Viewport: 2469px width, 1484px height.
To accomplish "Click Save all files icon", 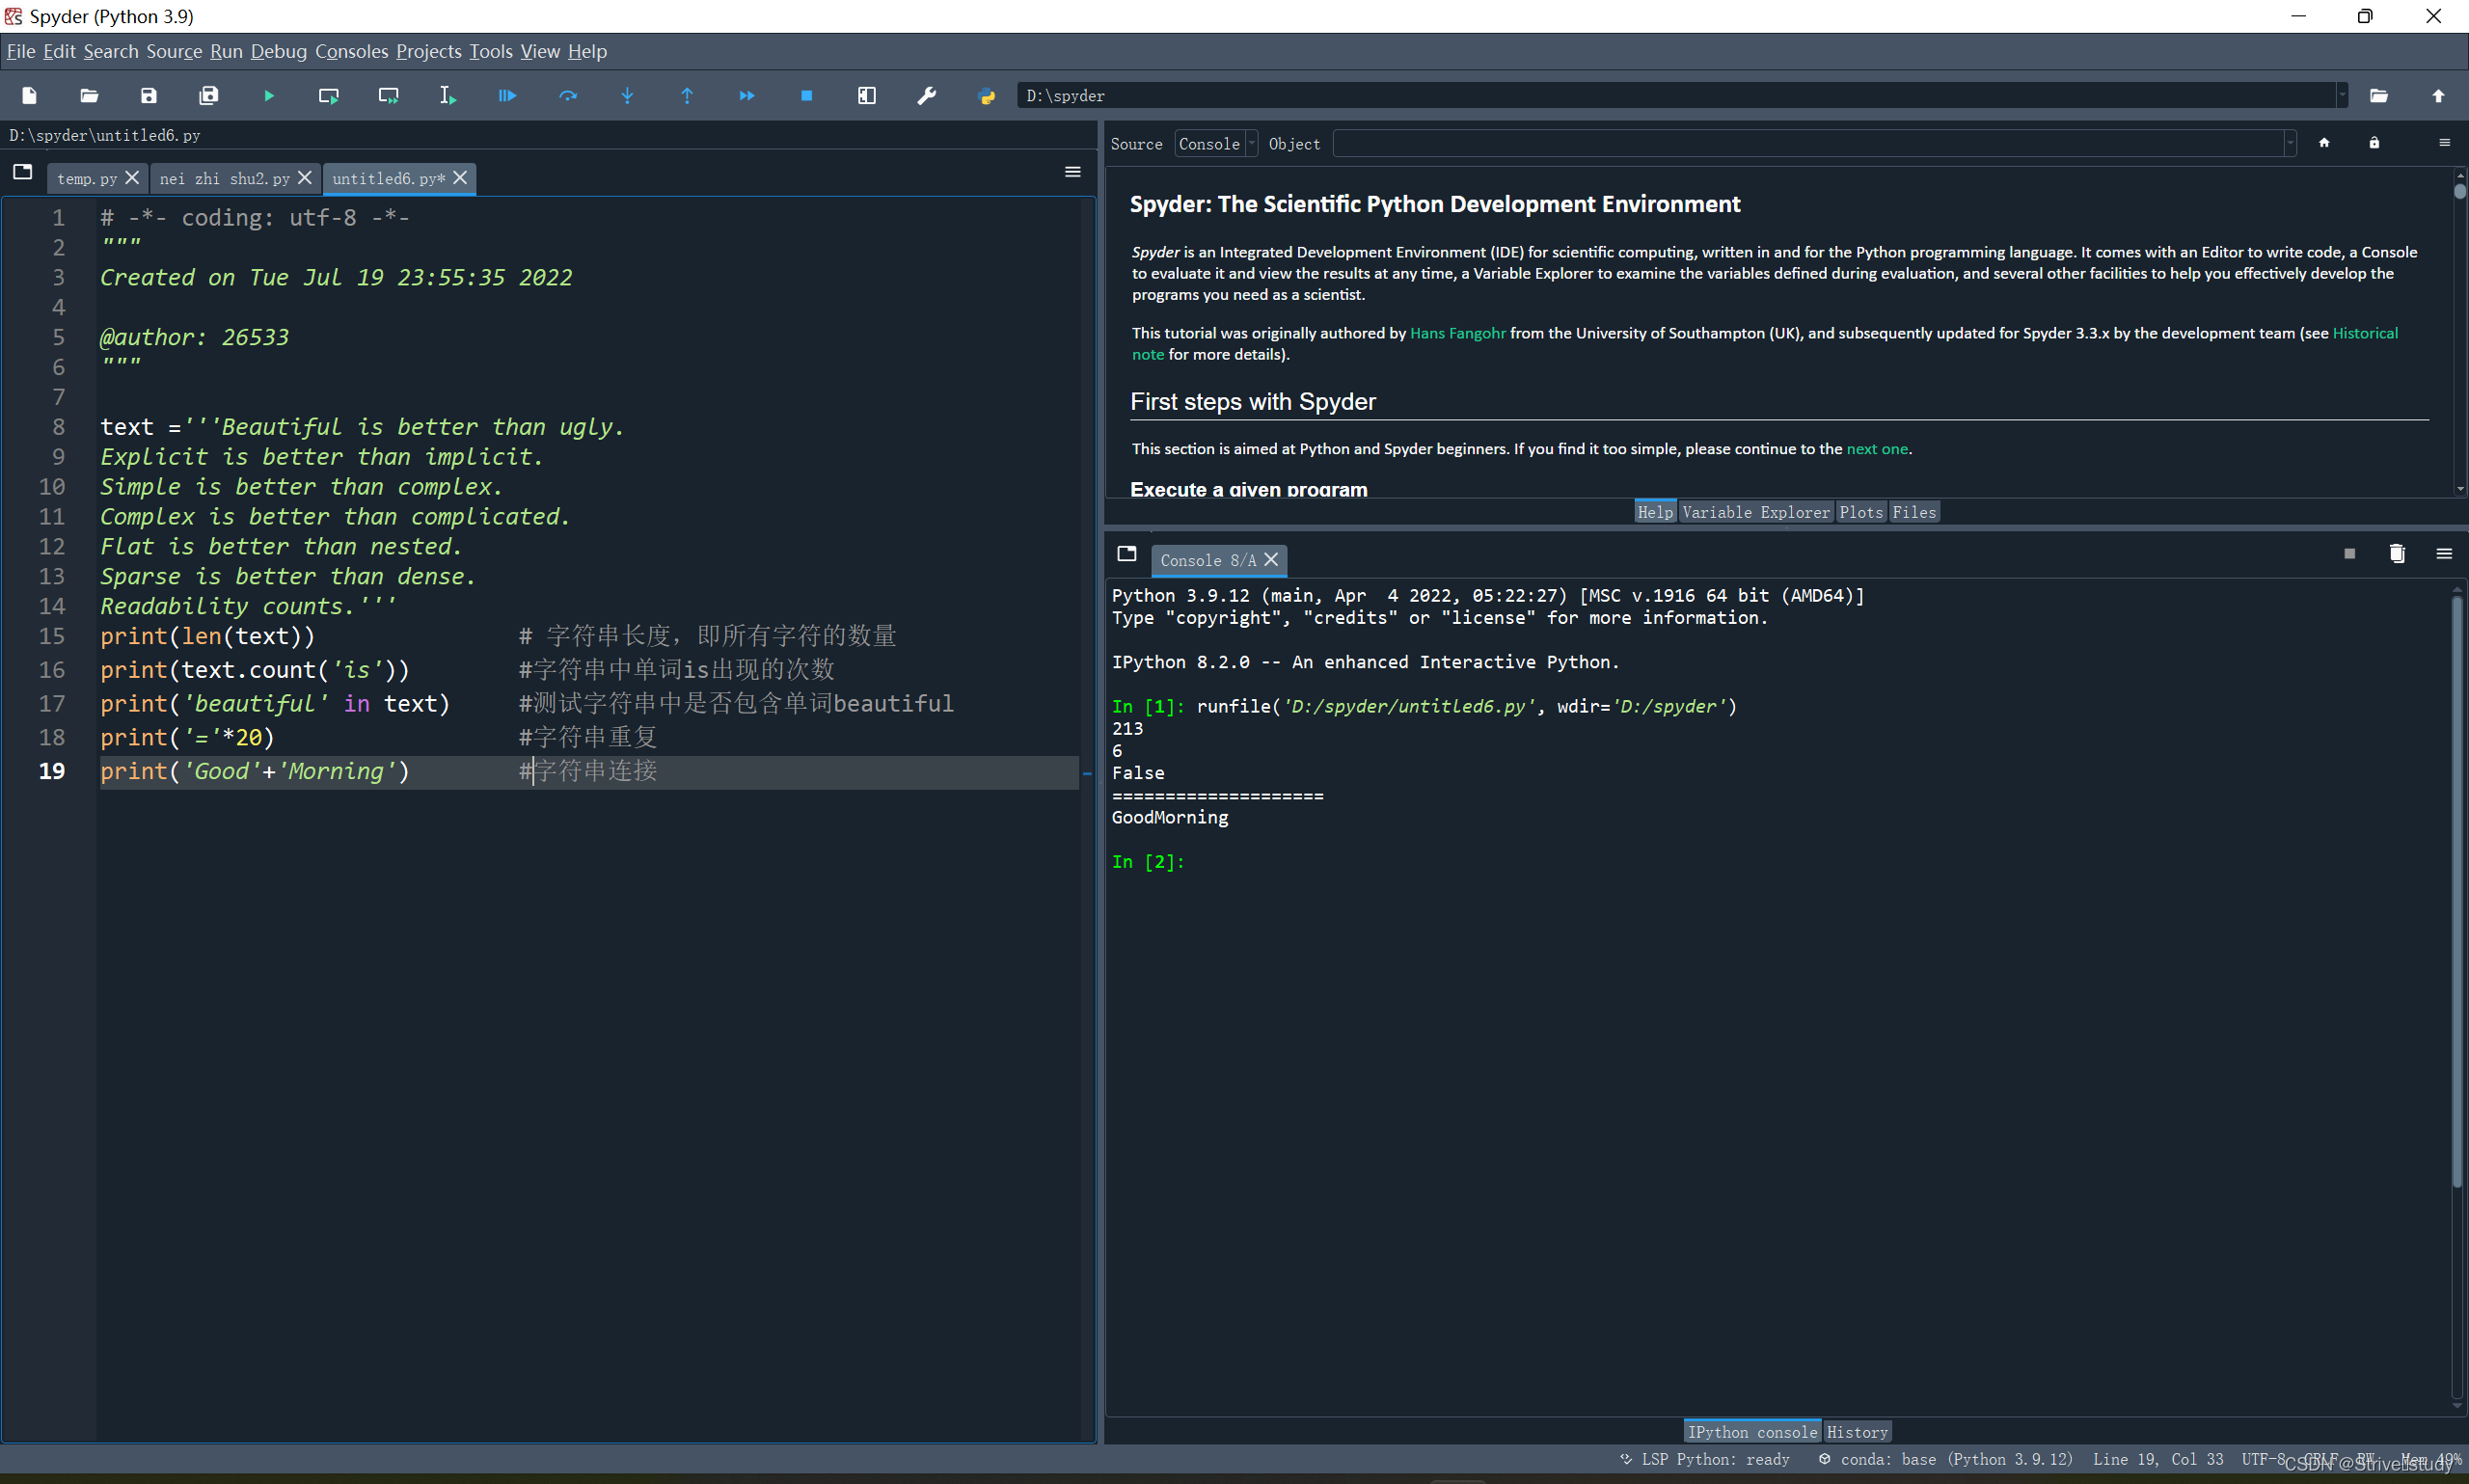I will (x=208, y=96).
